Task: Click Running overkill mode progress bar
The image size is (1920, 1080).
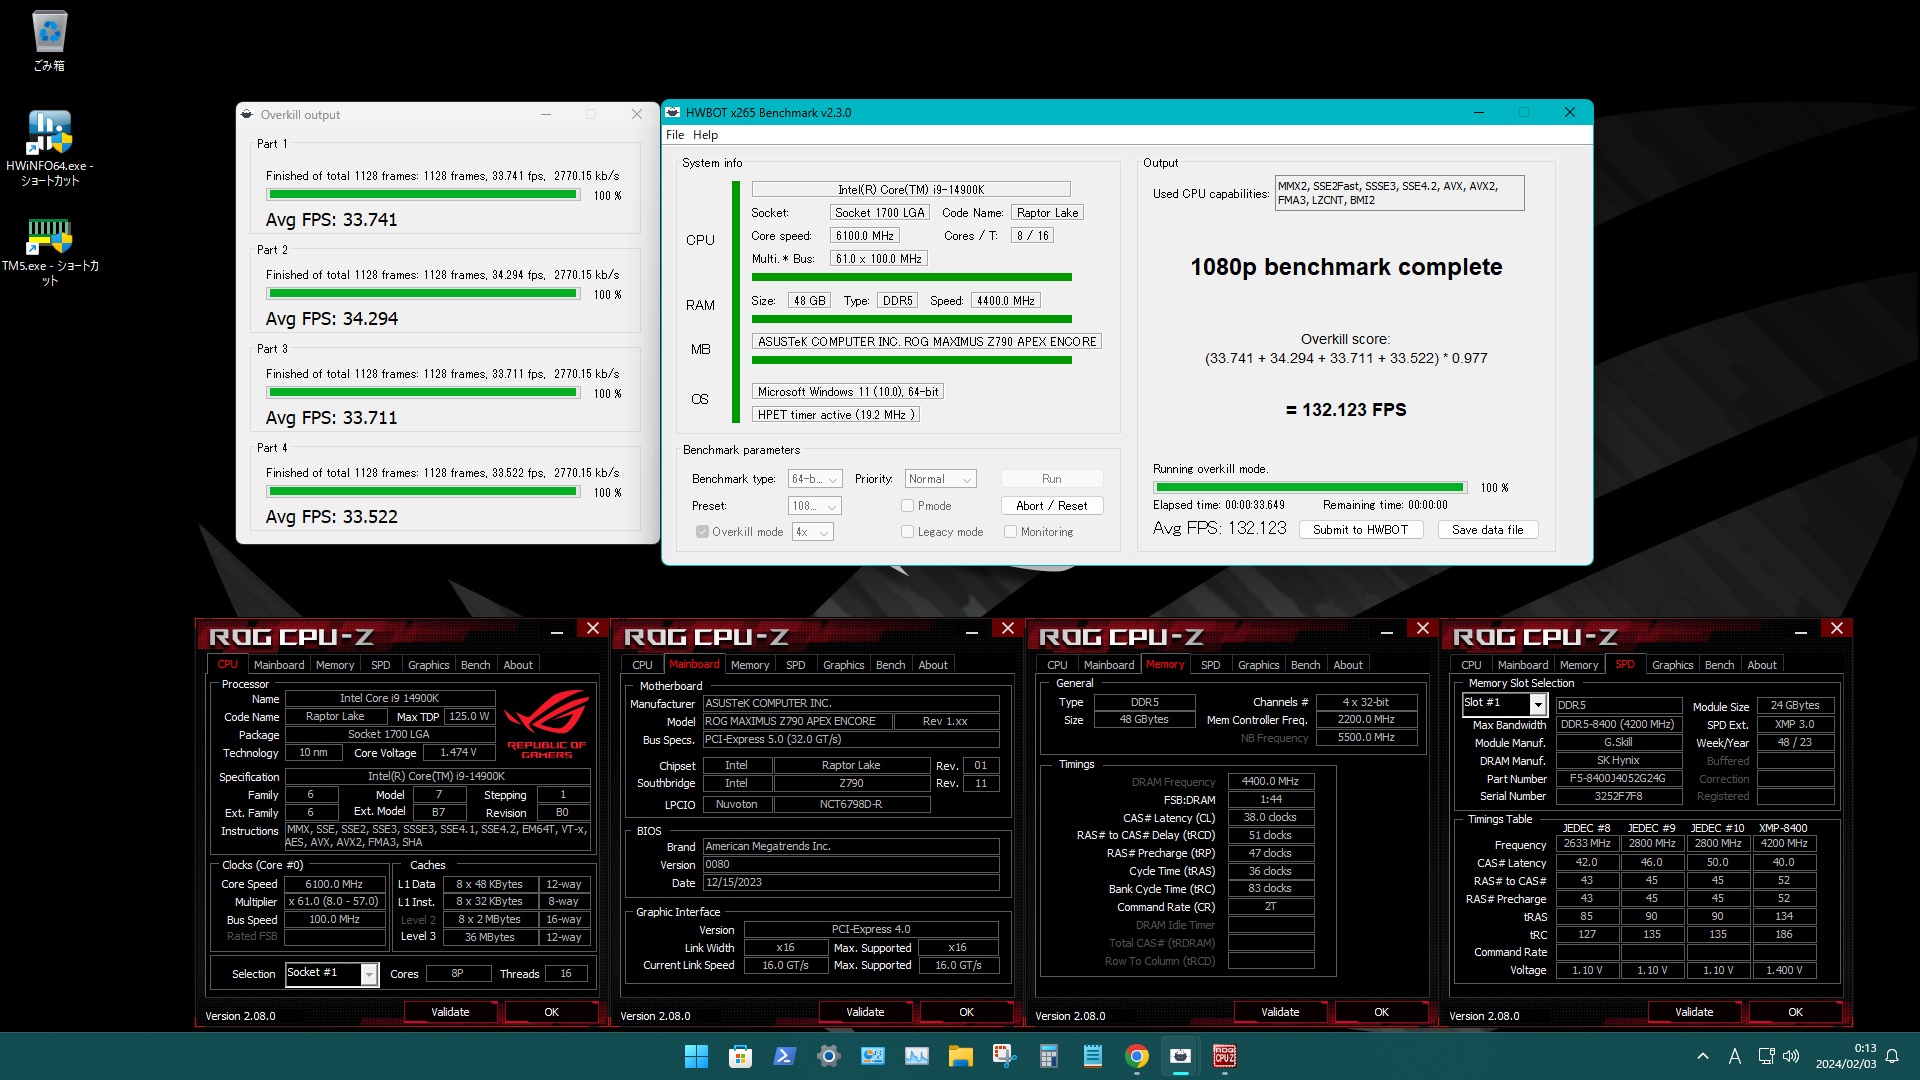Action: point(1310,488)
